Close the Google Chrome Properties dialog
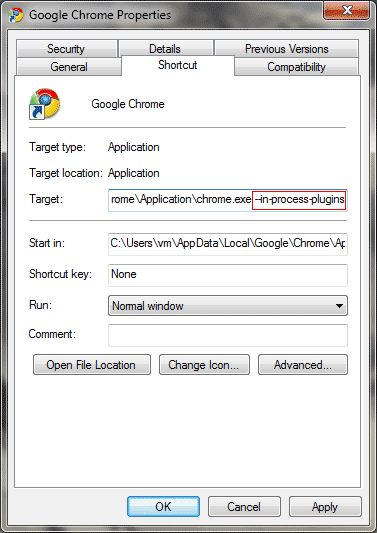Image resolution: width=377 pixels, height=533 pixels. [346, 11]
